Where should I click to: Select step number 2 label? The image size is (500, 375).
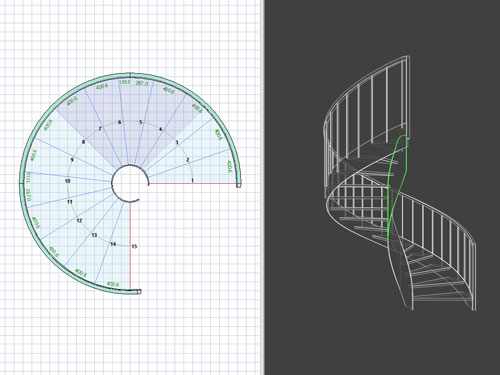(x=188, y=160)
